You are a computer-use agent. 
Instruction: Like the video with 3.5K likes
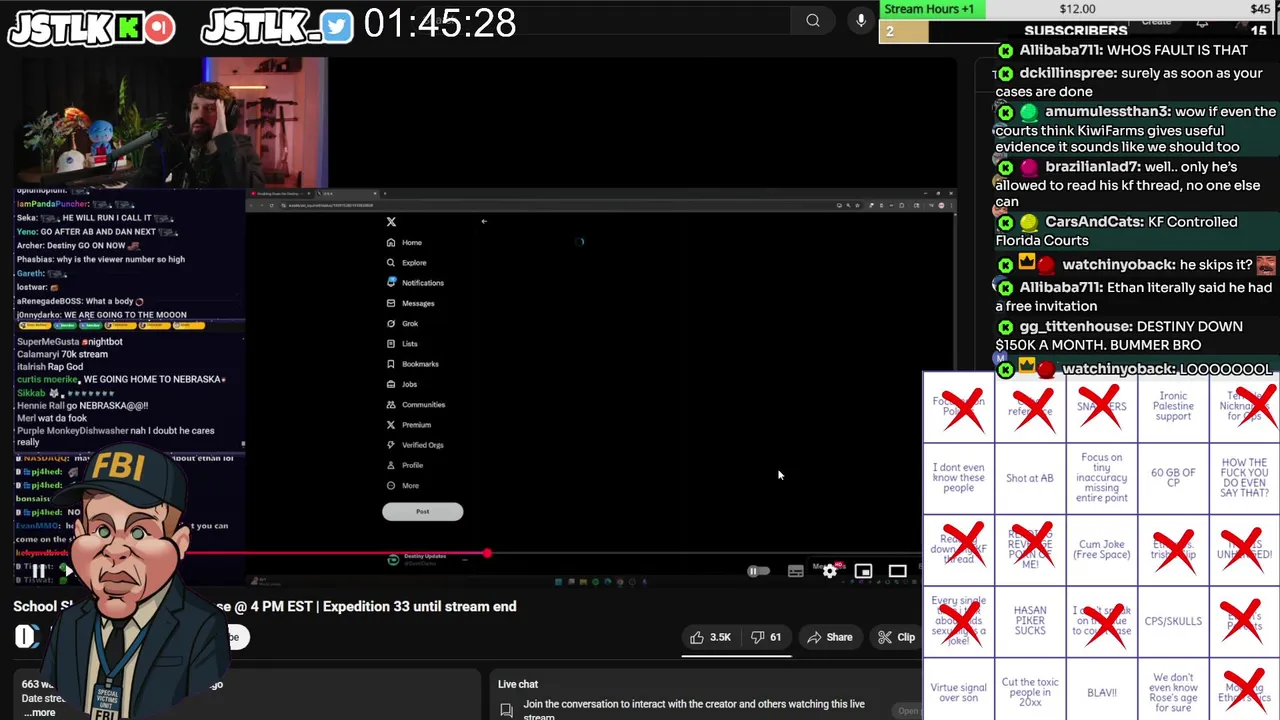710,637
